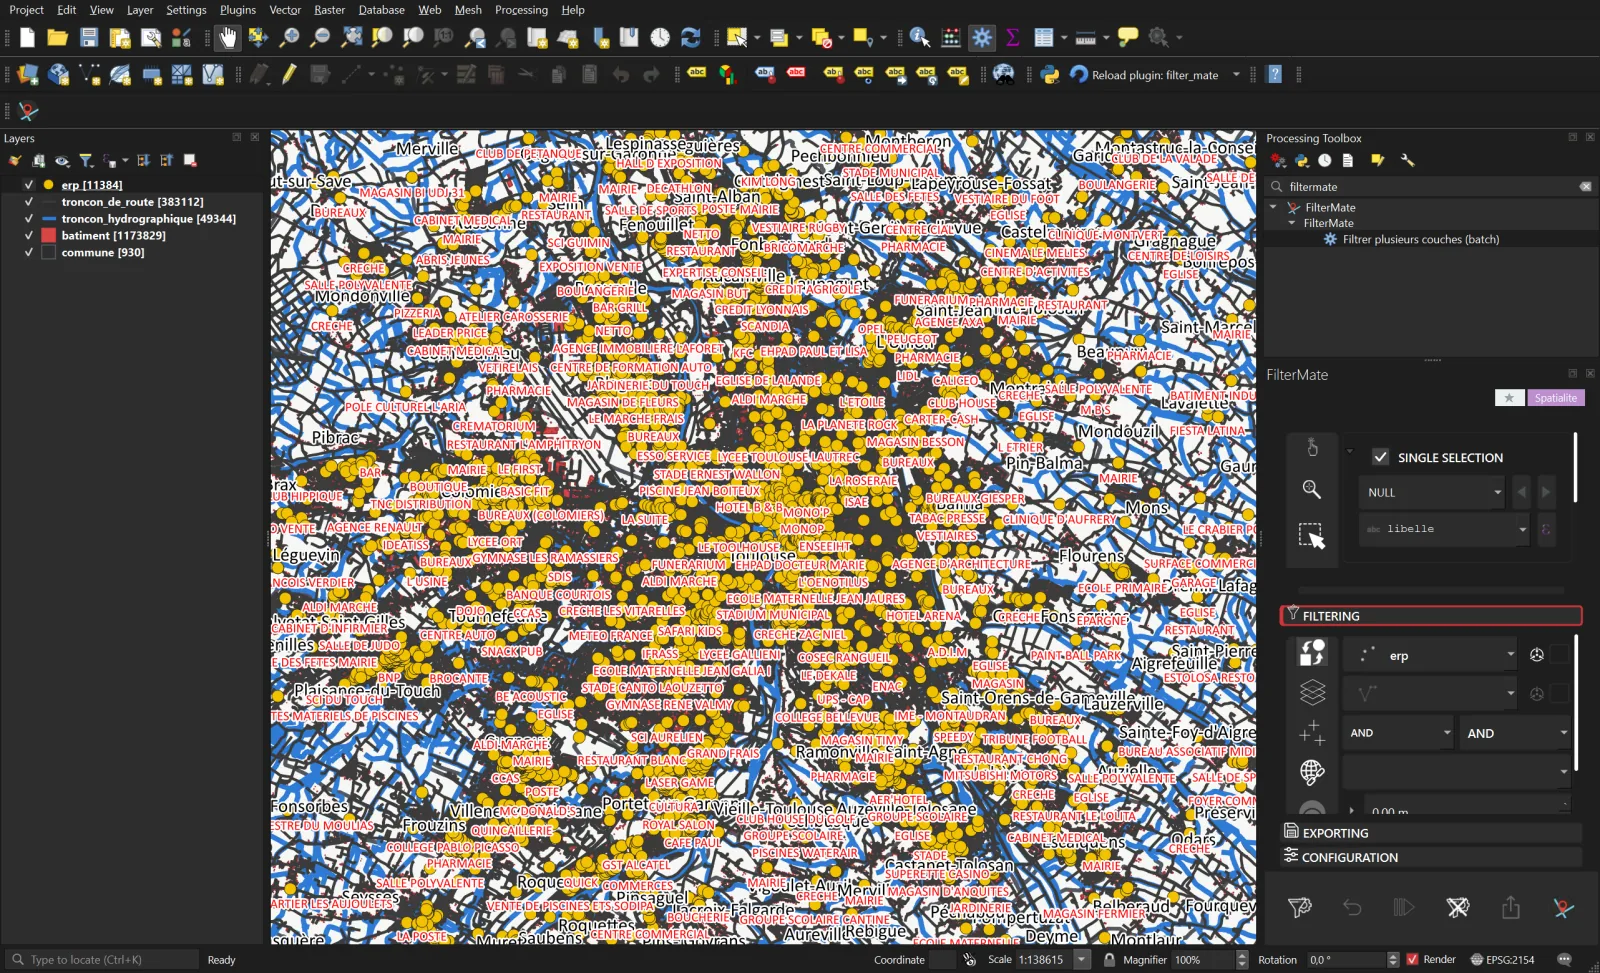Screen dimensions: 1600x973
Task: Launch FilterMate from the map pin toolbar icon
Action: point(28,111)
